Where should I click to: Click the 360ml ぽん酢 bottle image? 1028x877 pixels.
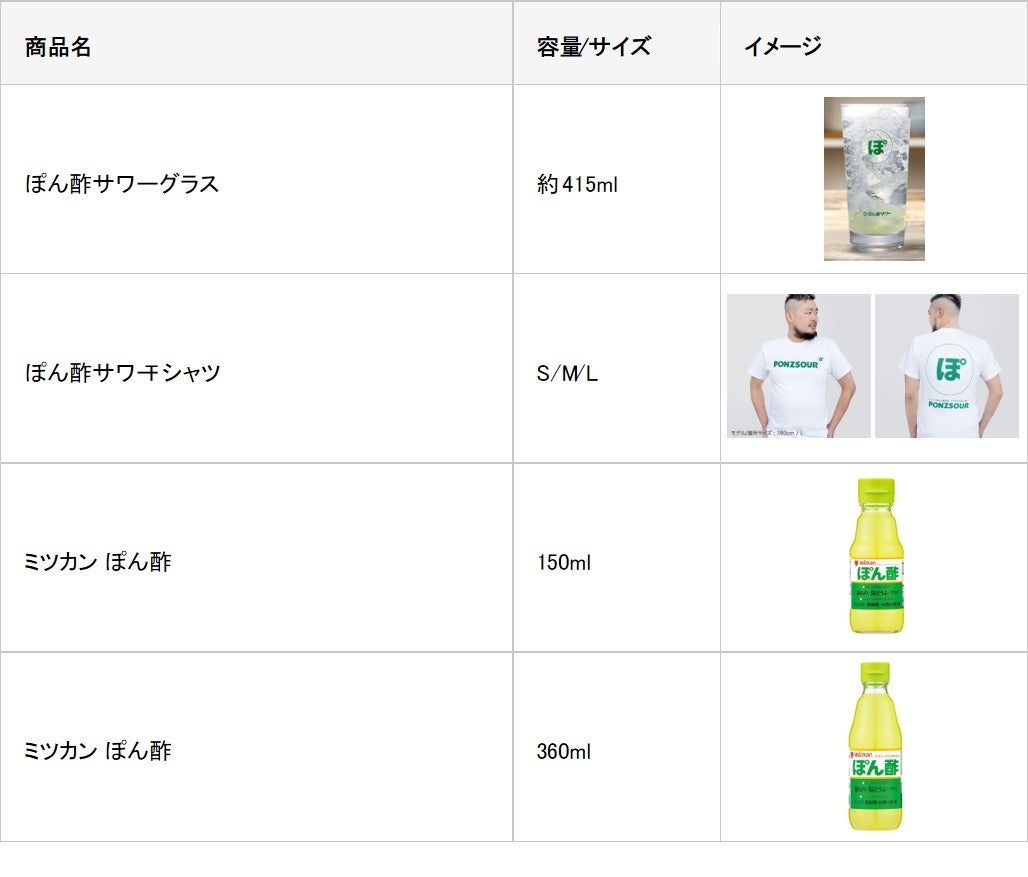[x=876, y=745]
